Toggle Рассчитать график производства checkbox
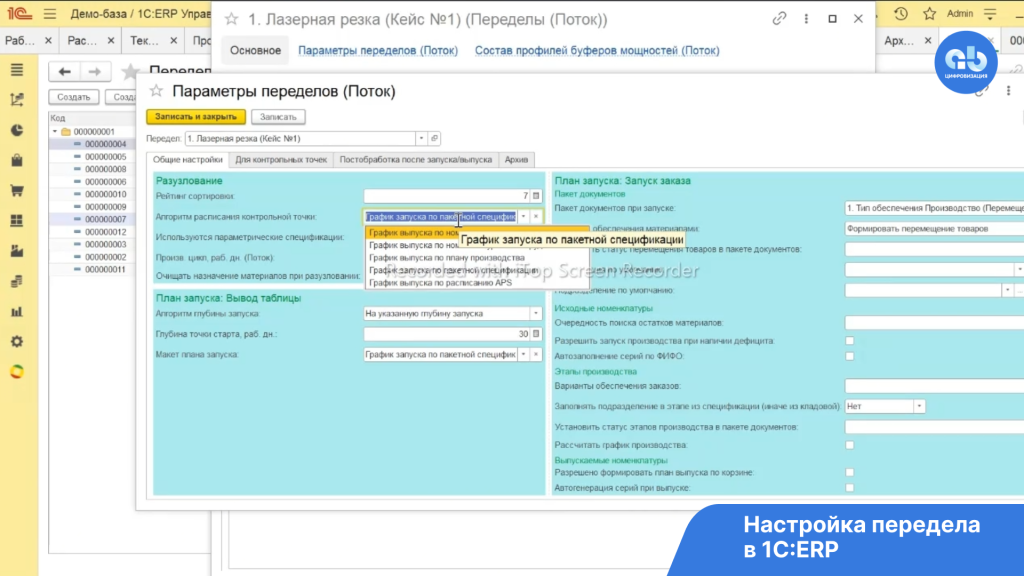 point(850,445)
